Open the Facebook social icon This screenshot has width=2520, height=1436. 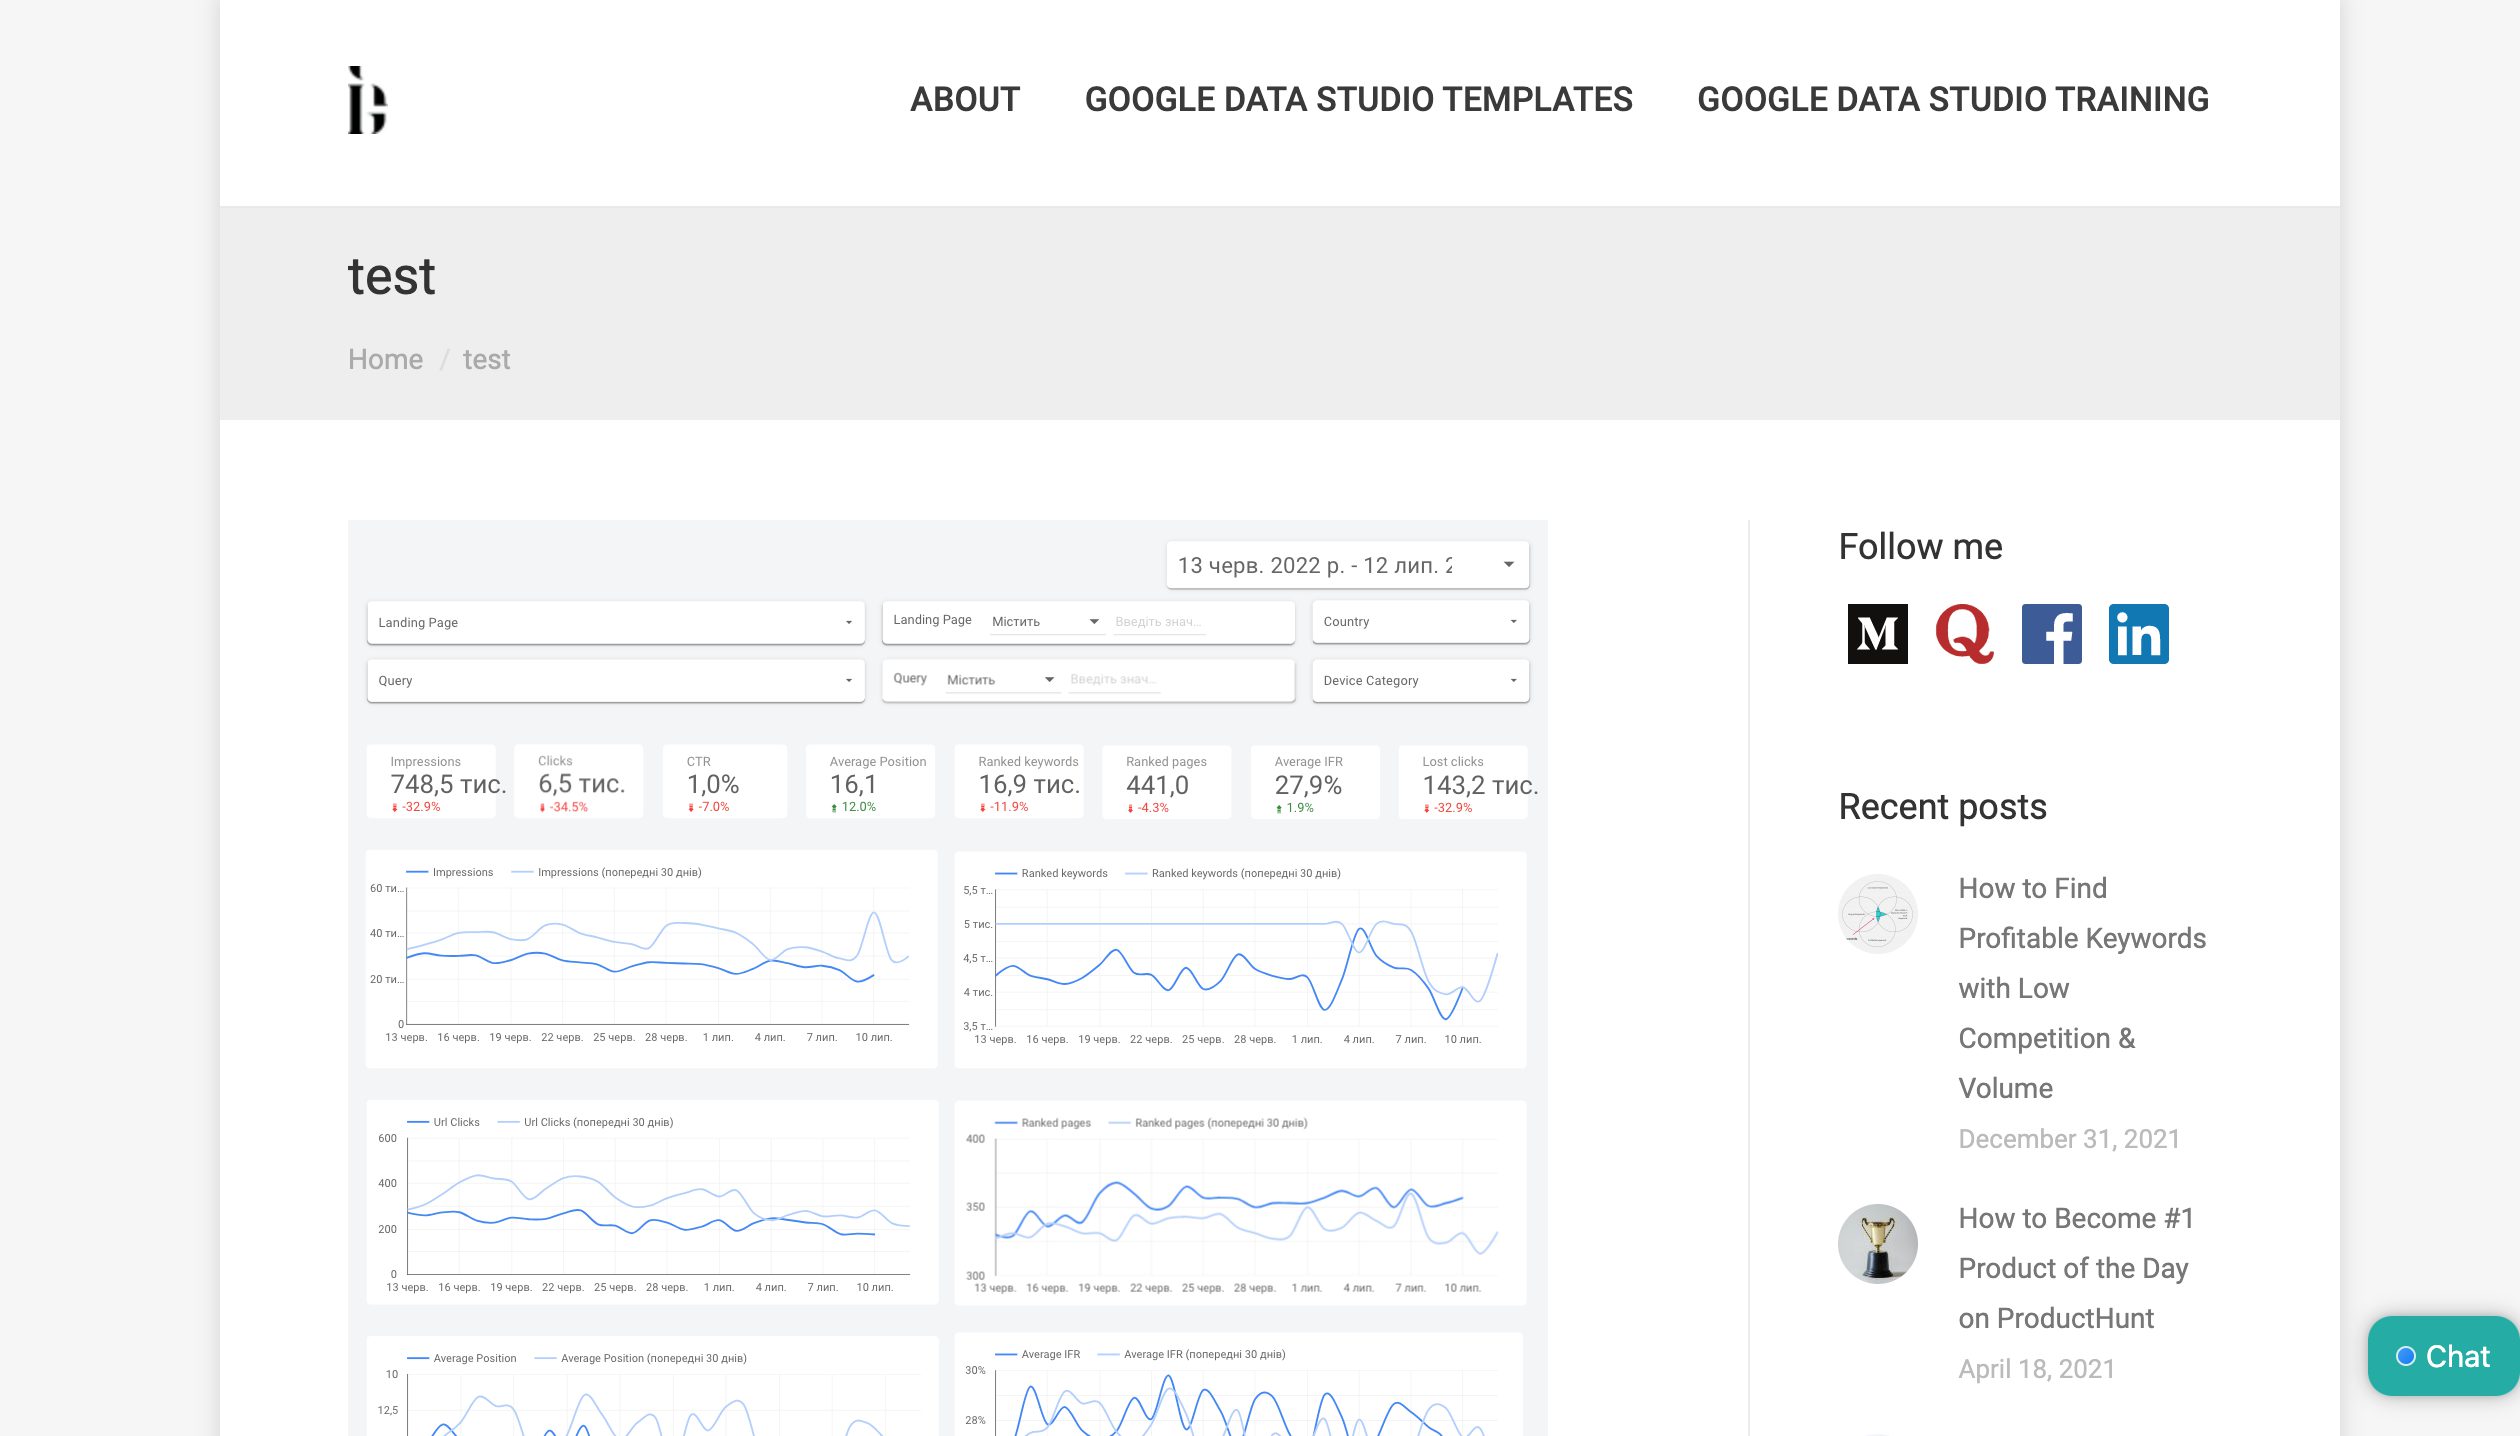(2051, 634)
